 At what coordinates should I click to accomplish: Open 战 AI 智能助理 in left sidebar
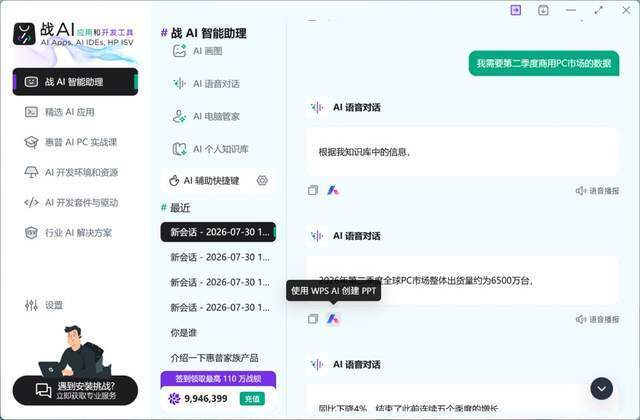click(75, 82)
